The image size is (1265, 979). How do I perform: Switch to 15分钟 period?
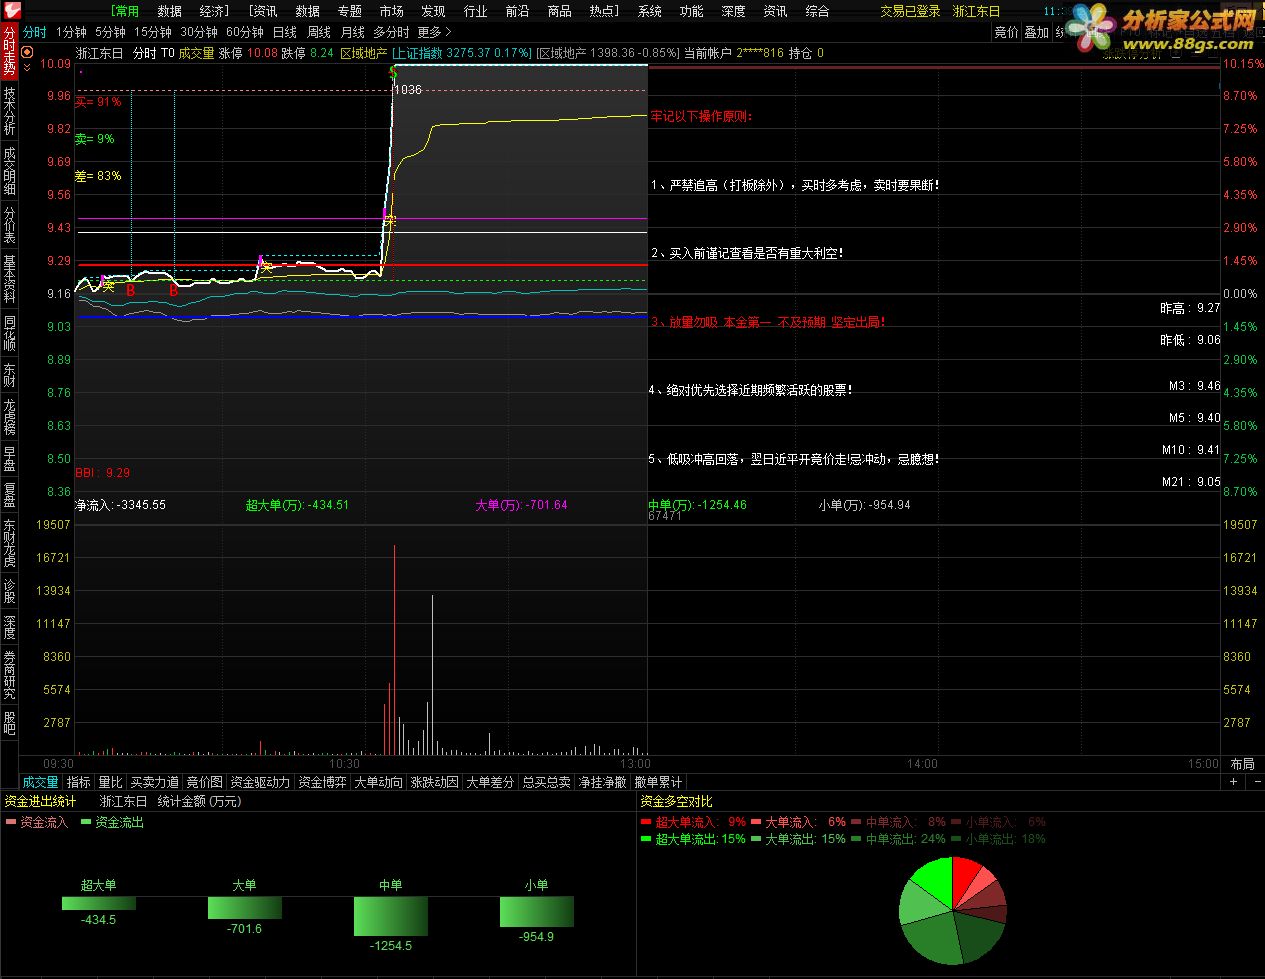point(153,32)
